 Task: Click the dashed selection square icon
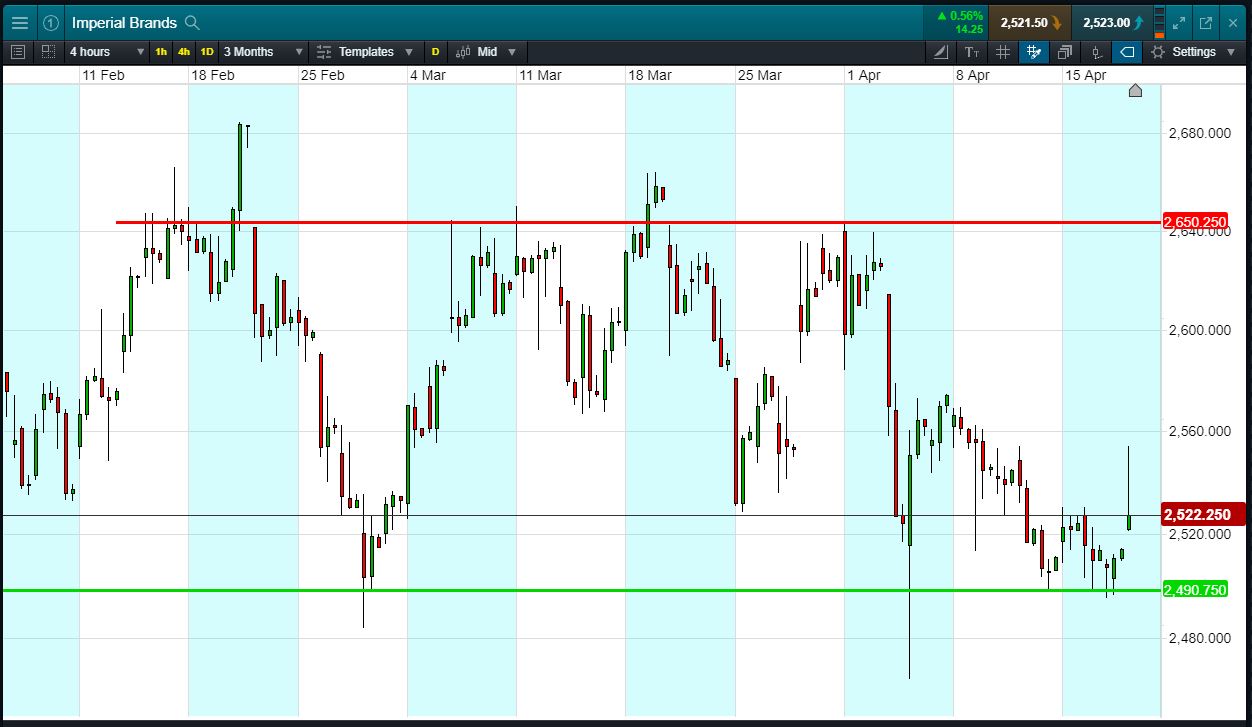coord(49,52)
